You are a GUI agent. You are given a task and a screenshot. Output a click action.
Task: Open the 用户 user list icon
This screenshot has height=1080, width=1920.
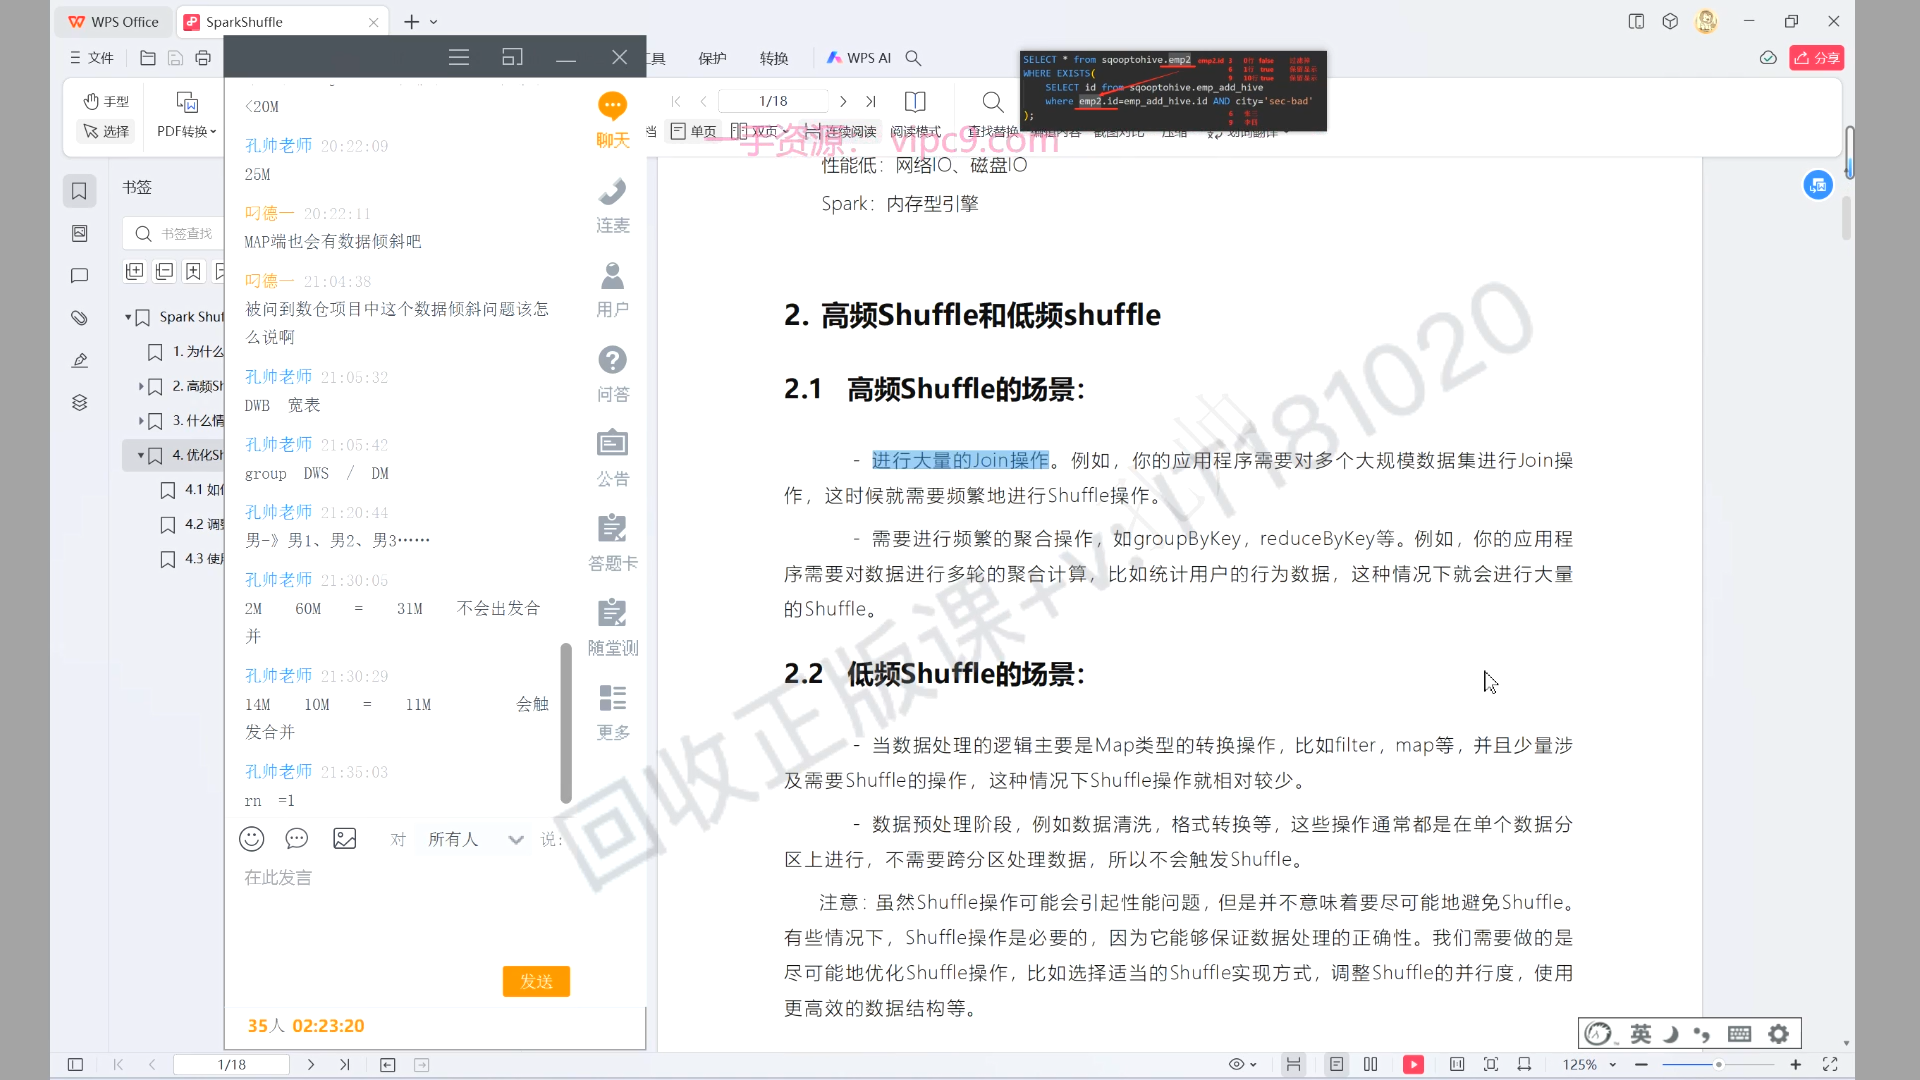[x=612, y=276]
